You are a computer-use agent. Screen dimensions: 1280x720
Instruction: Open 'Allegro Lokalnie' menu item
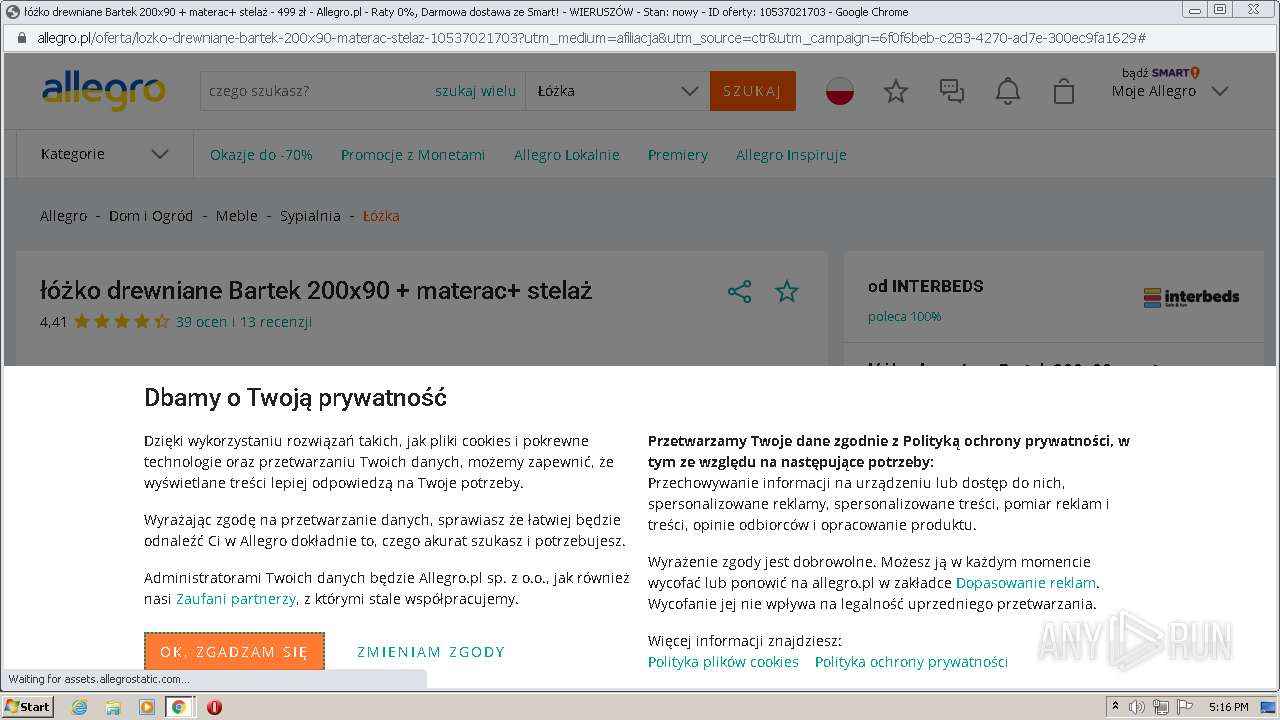pyautogui.click(x=567, y=155)
